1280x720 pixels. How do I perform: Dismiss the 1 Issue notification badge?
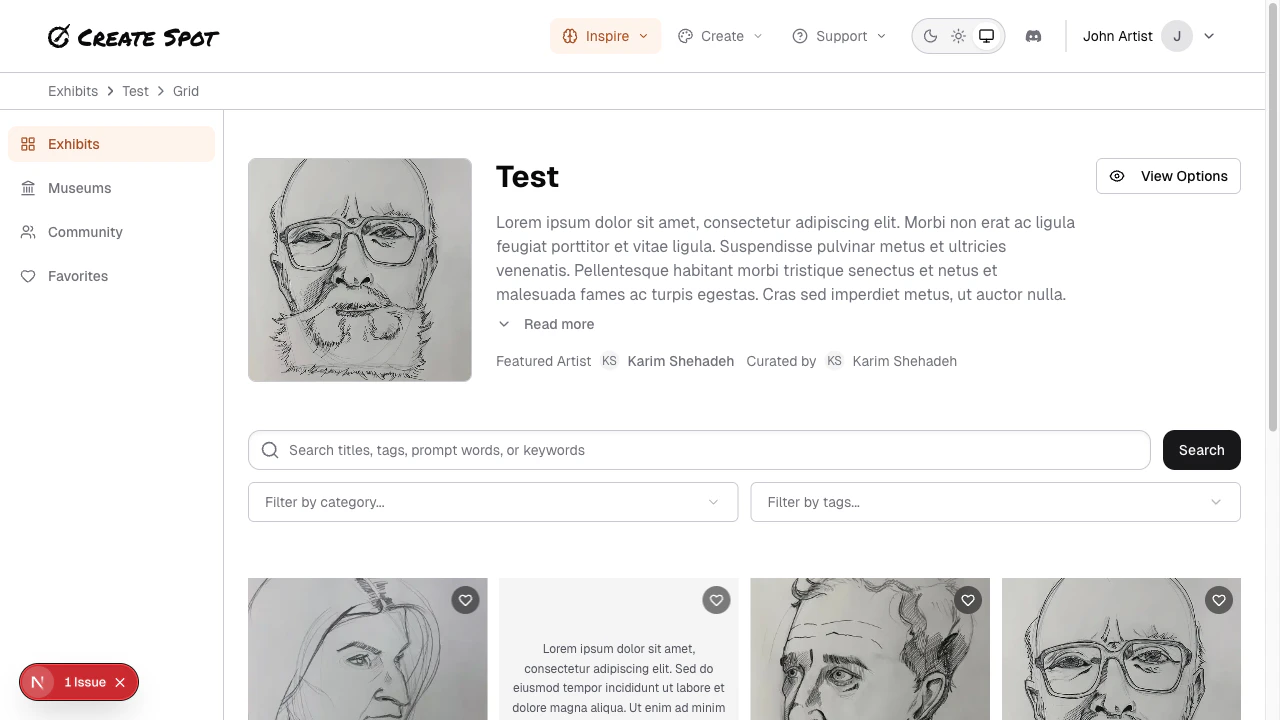pyautogui.click(x=120, y=682)
